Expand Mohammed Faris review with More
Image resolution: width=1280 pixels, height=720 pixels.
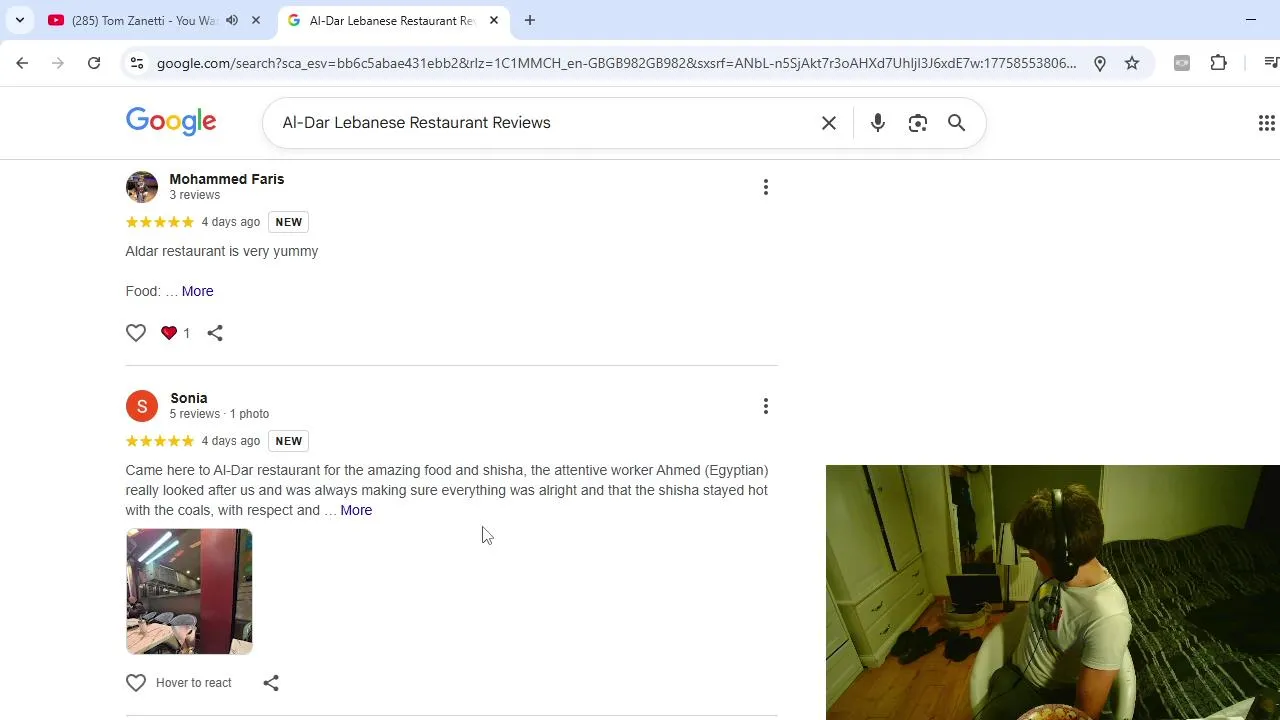pos(198,291)
